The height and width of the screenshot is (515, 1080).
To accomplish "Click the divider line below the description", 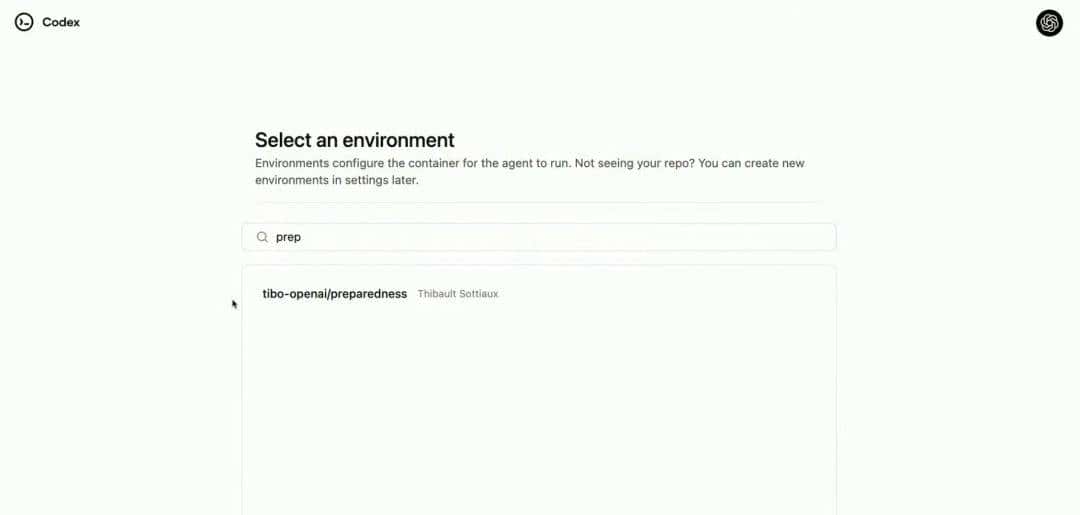I will pos(540,202).
